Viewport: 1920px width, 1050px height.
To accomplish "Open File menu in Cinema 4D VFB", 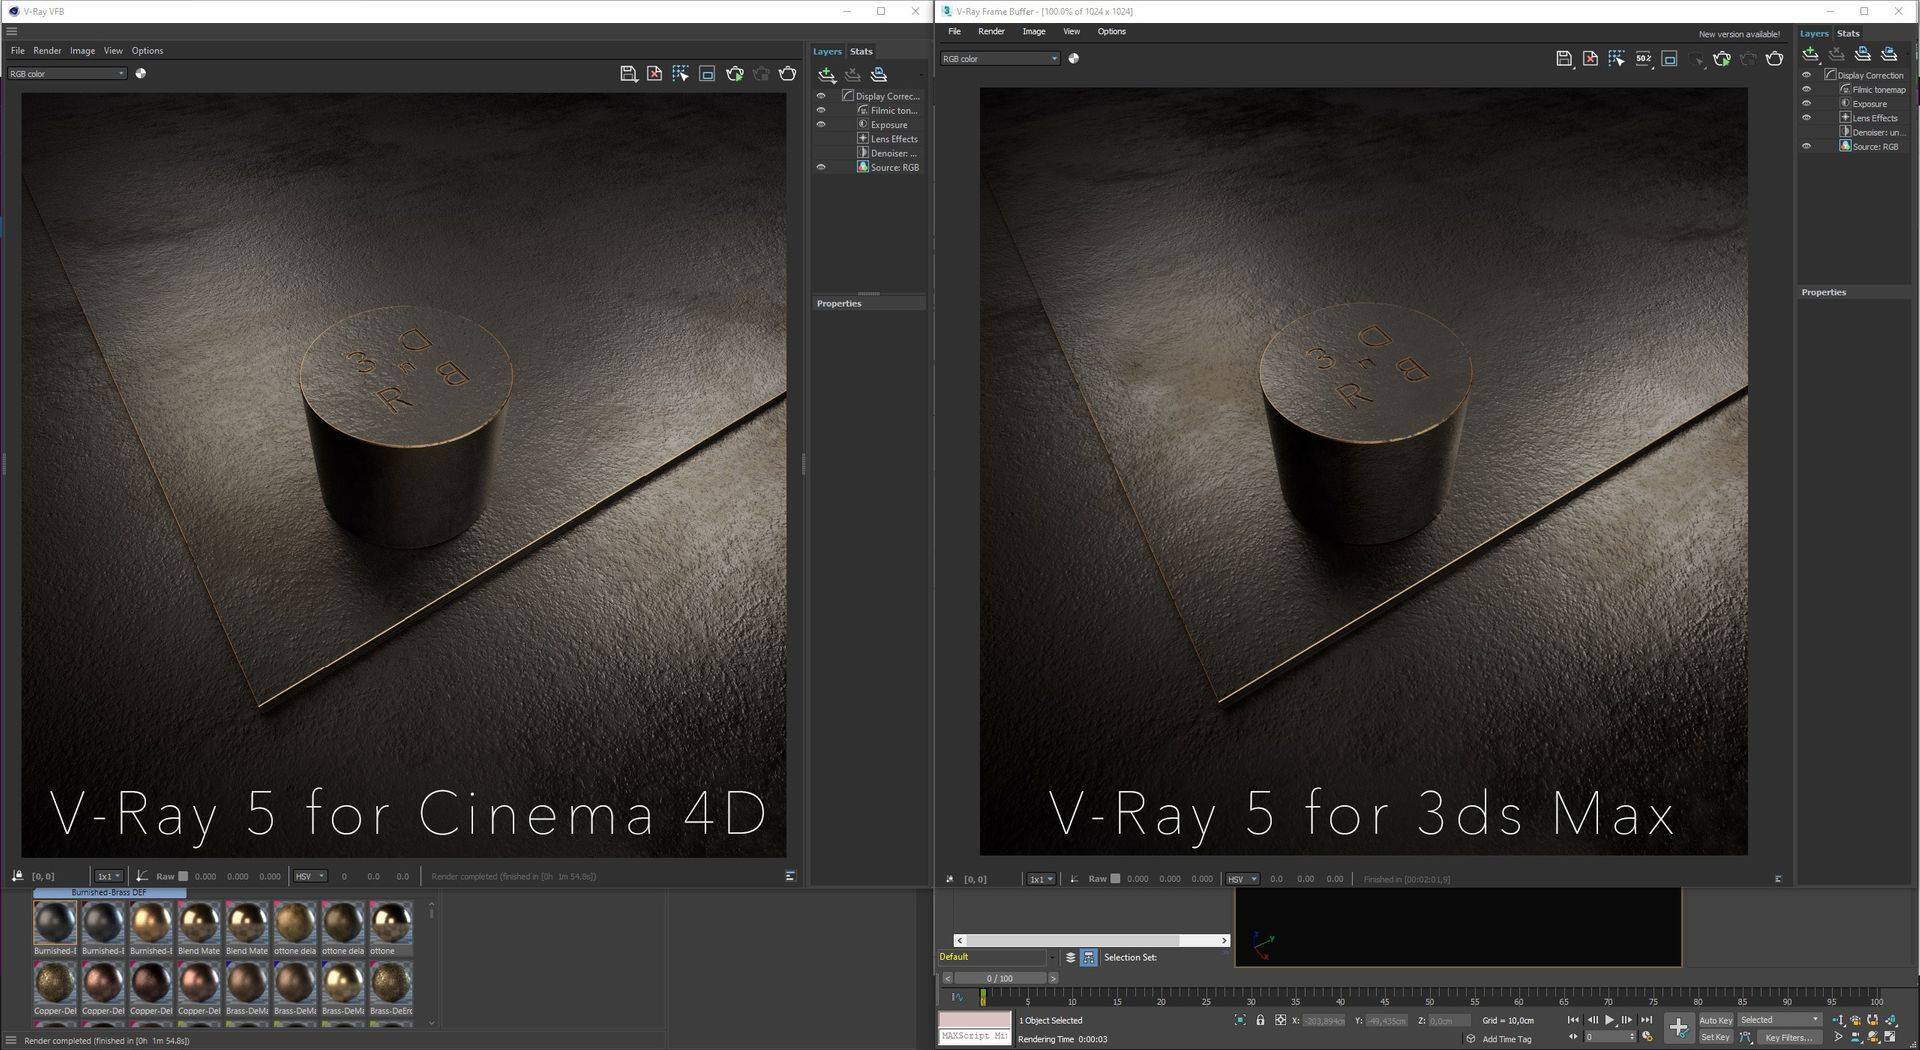I will tap(17, 50).
